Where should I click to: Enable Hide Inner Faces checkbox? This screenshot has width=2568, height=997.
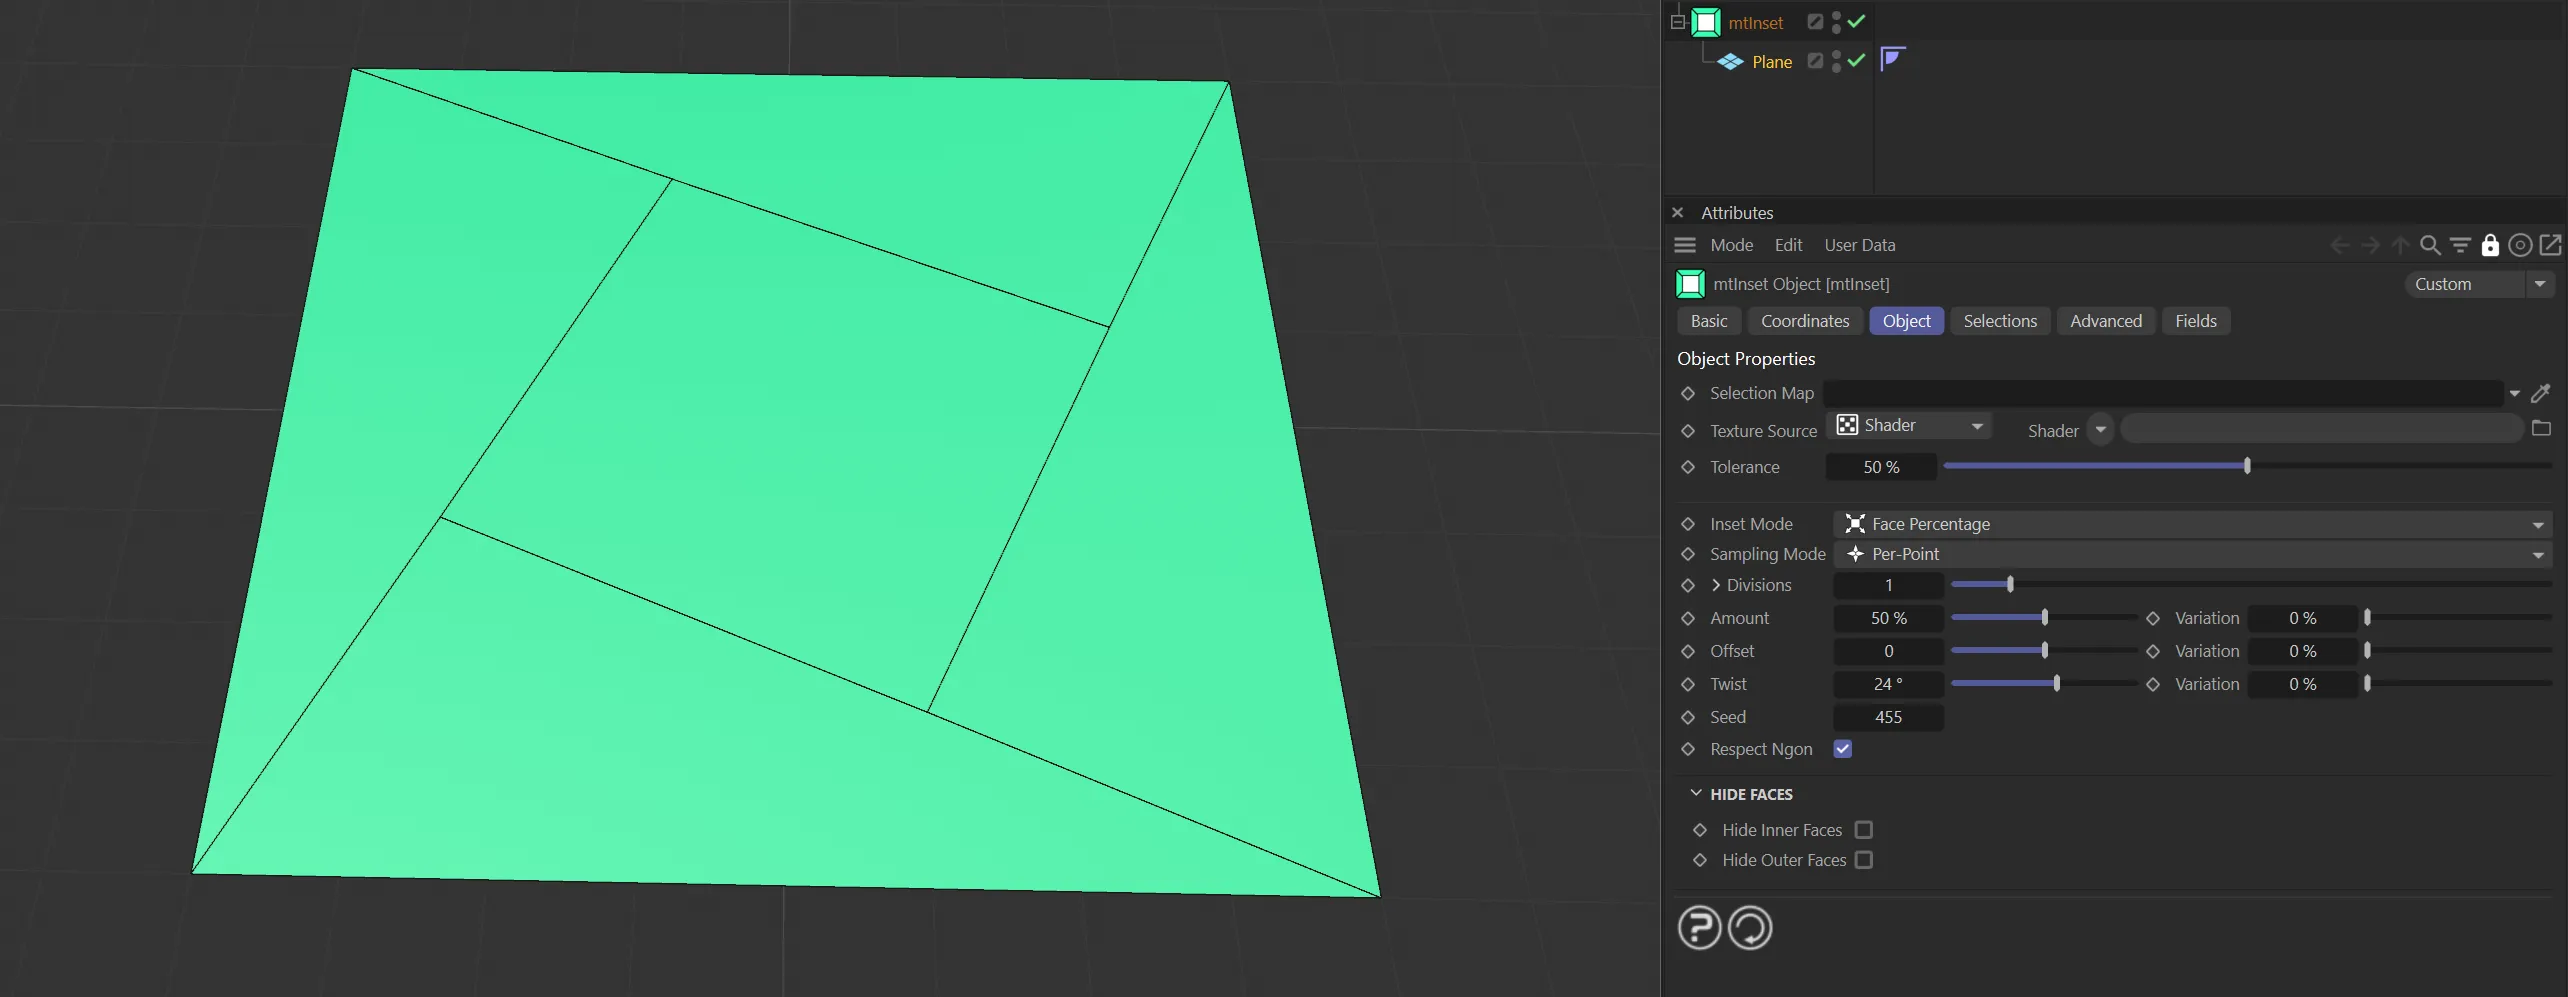pyautogui.click(x=1864, y=830)
